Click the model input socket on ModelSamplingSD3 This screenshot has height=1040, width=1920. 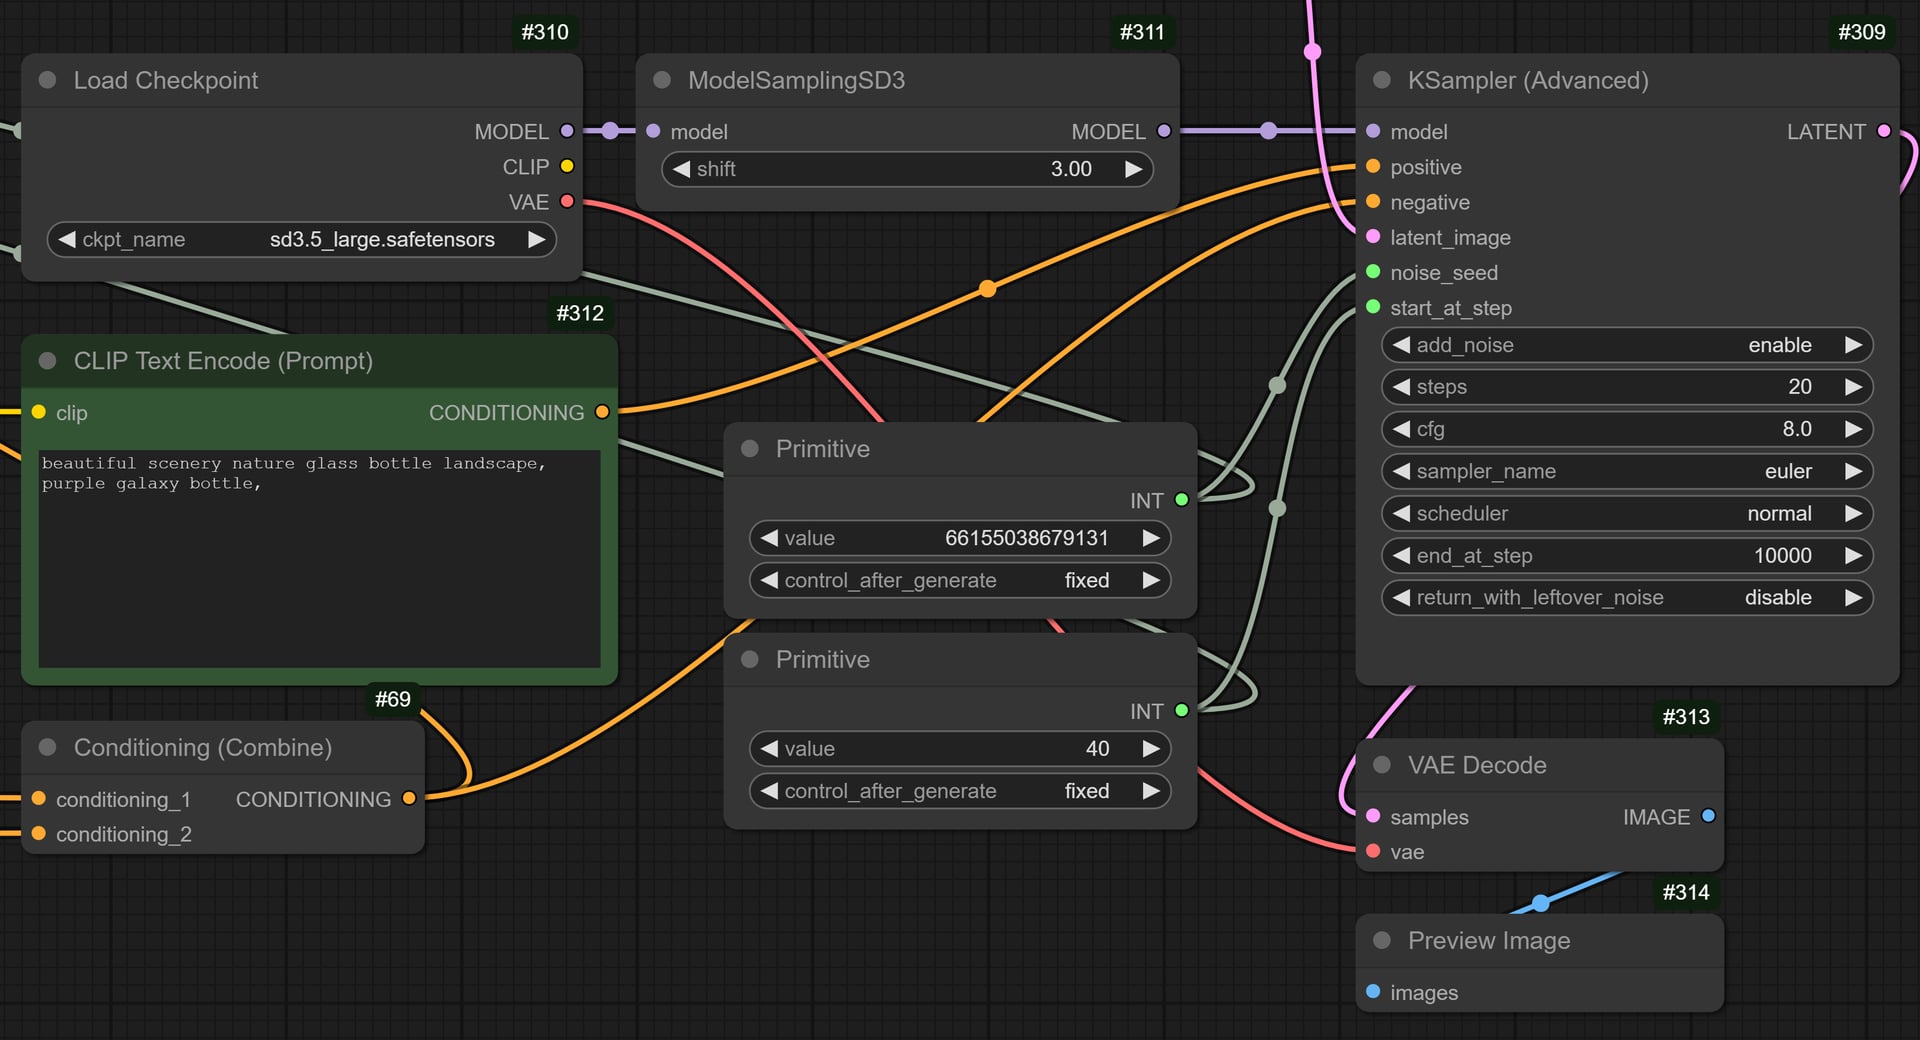[653, 131]
